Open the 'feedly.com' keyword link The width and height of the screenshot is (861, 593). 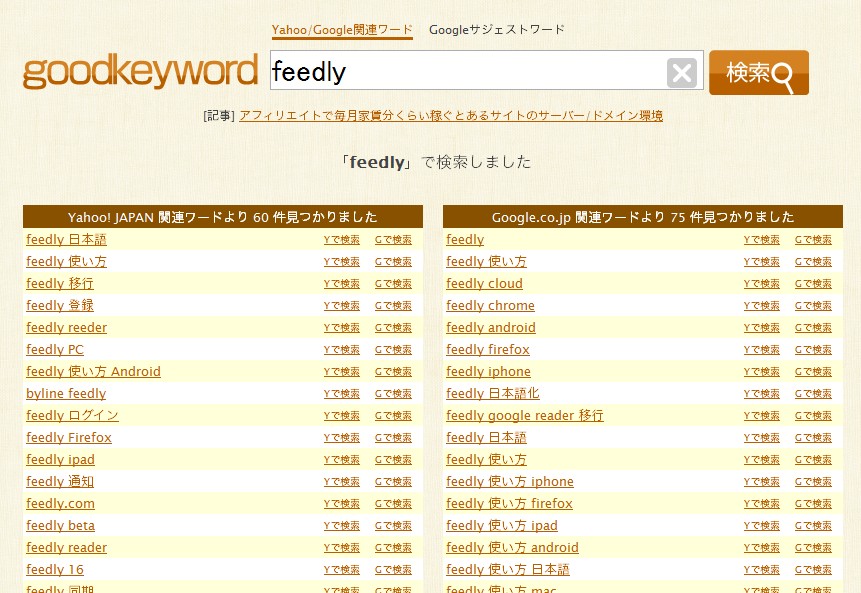click(60, 503)
